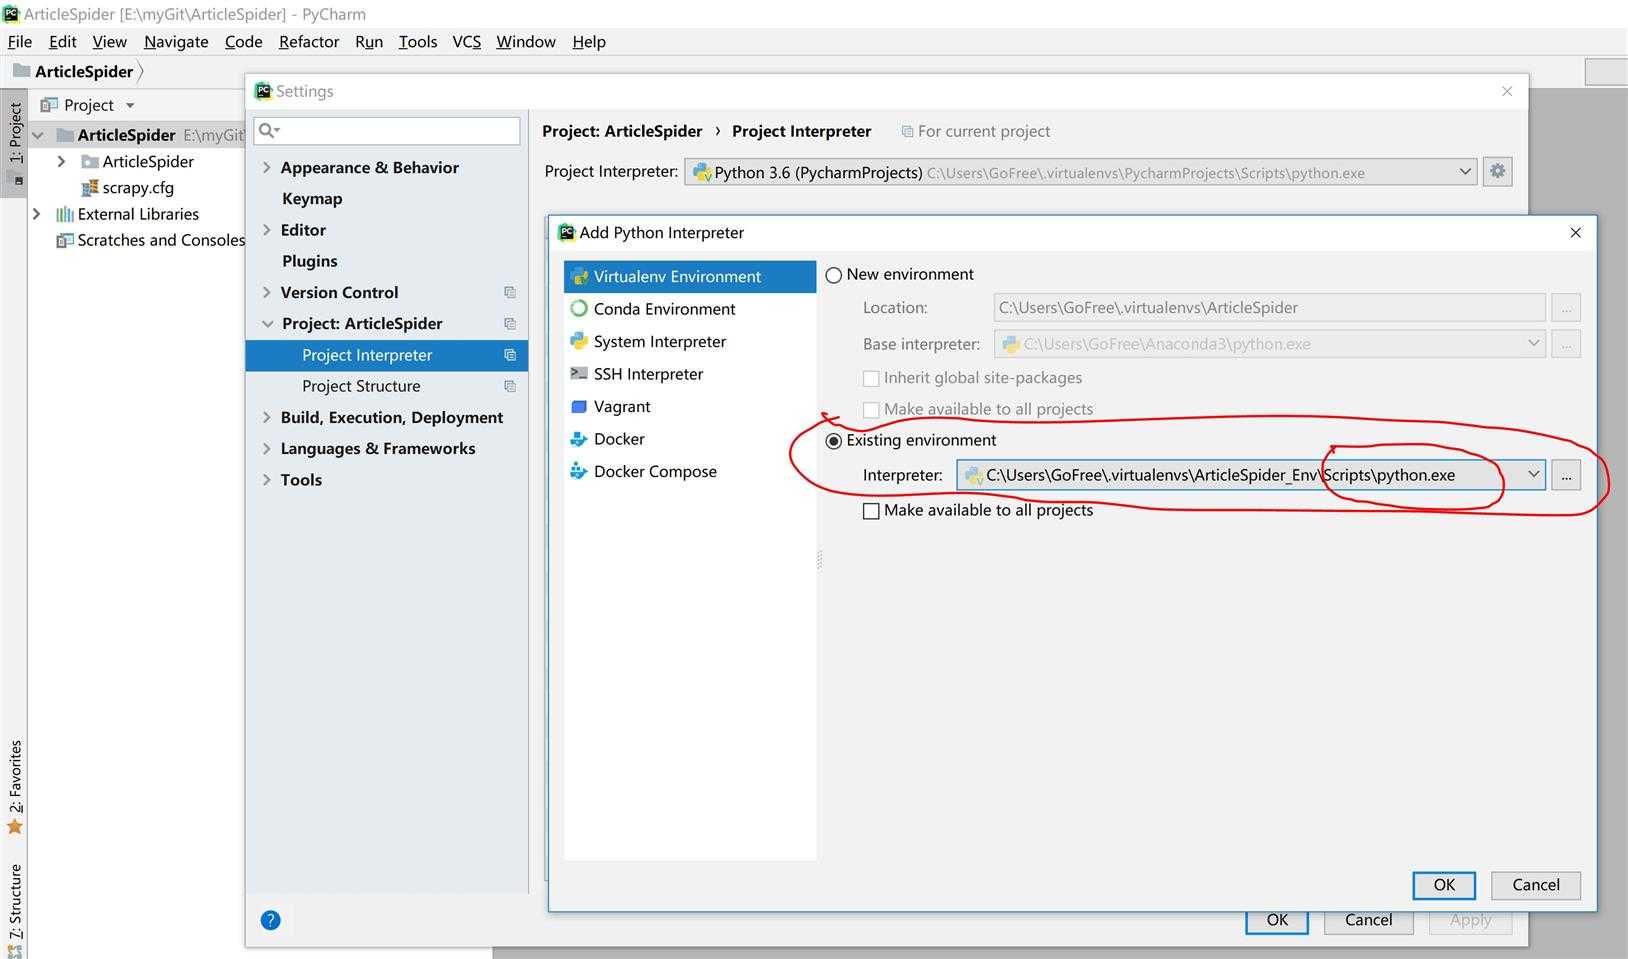Click the copy icon beside Project: ArticleSpider
The image size is (1628, 959).
(510, 323)
